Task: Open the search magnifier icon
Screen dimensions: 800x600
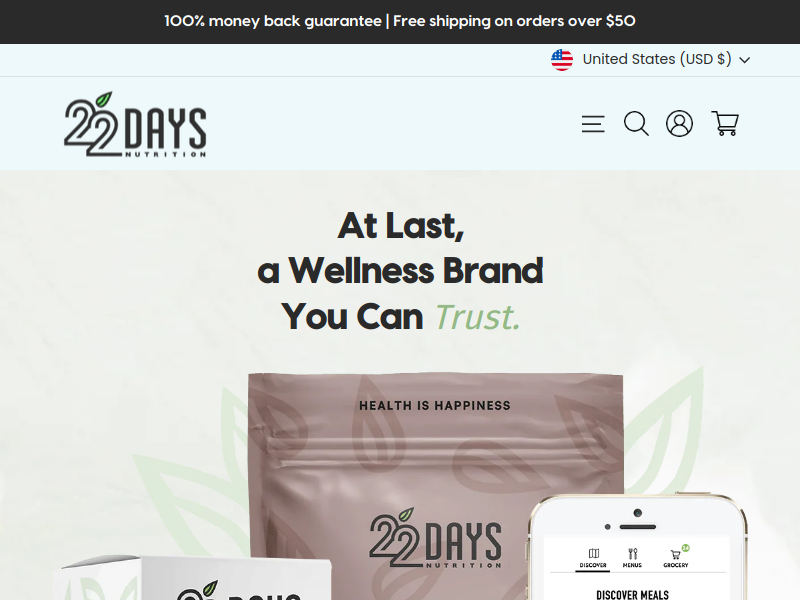Action: (636, 123)
